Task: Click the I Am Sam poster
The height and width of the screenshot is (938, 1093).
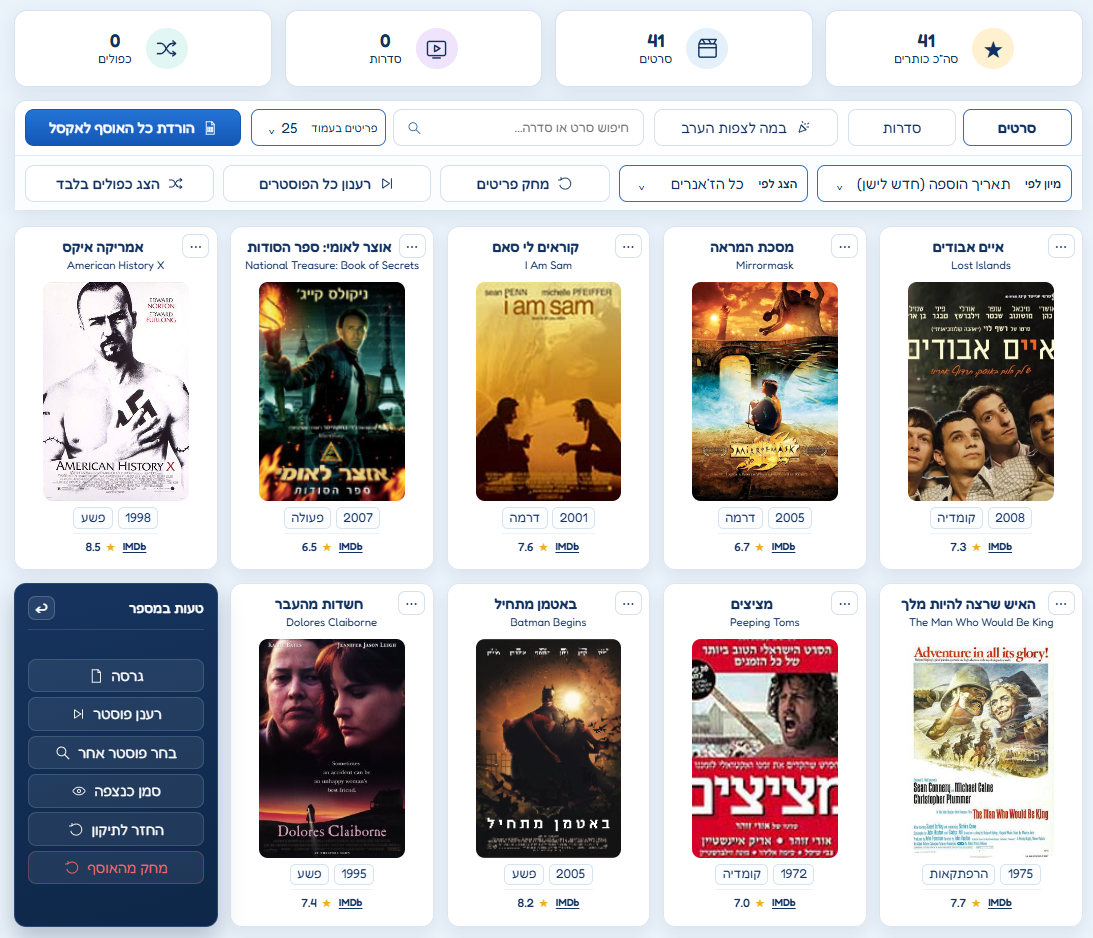Action: (549, 392)
